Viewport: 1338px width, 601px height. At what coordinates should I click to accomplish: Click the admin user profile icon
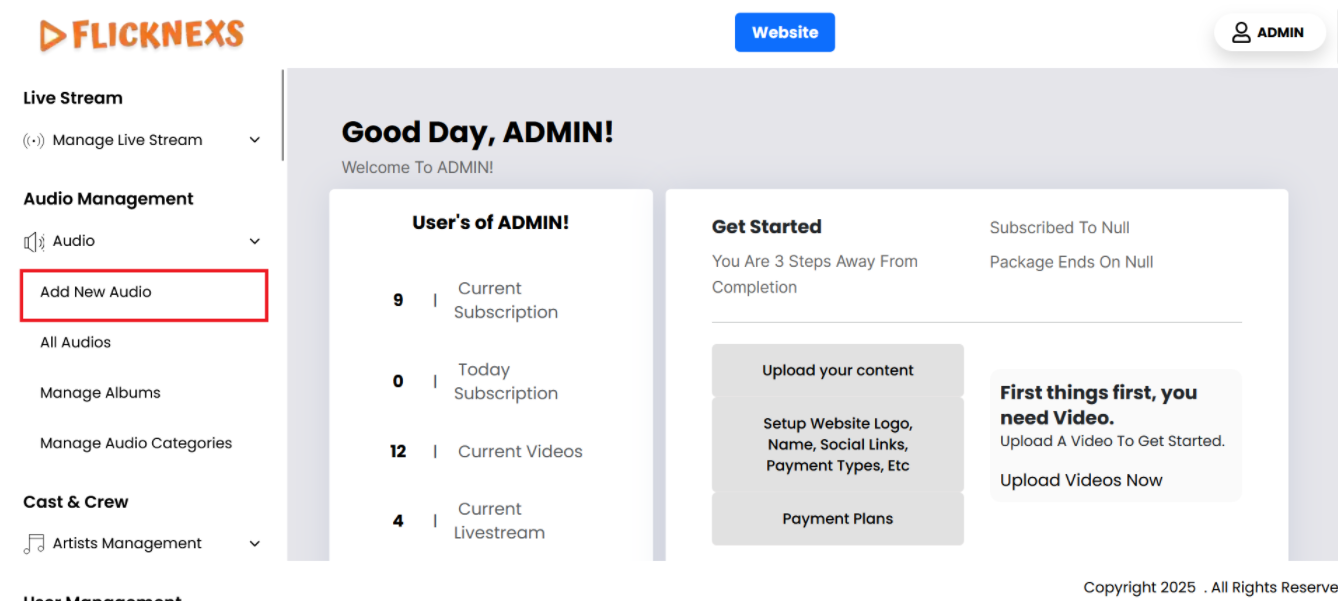[x=1241, y=33]
